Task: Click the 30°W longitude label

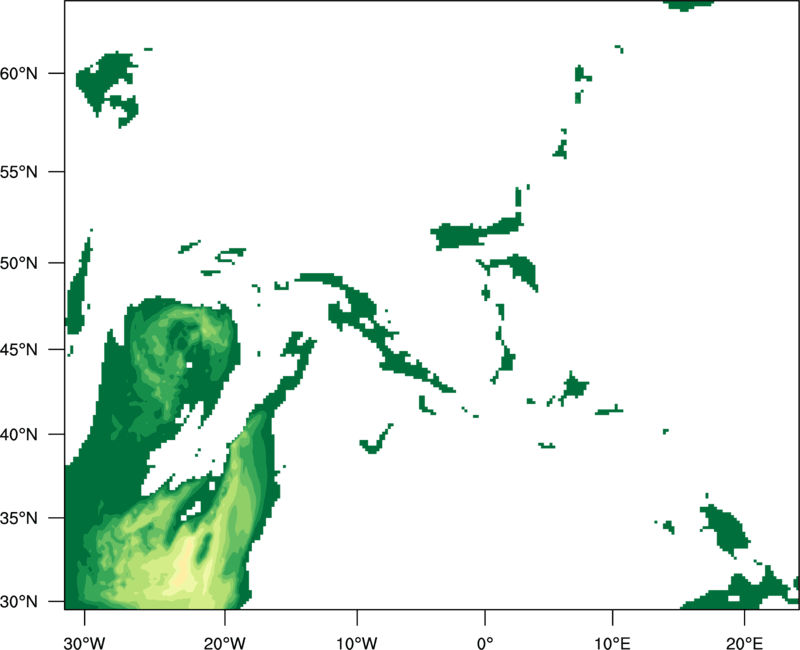Action: [84, 643]
